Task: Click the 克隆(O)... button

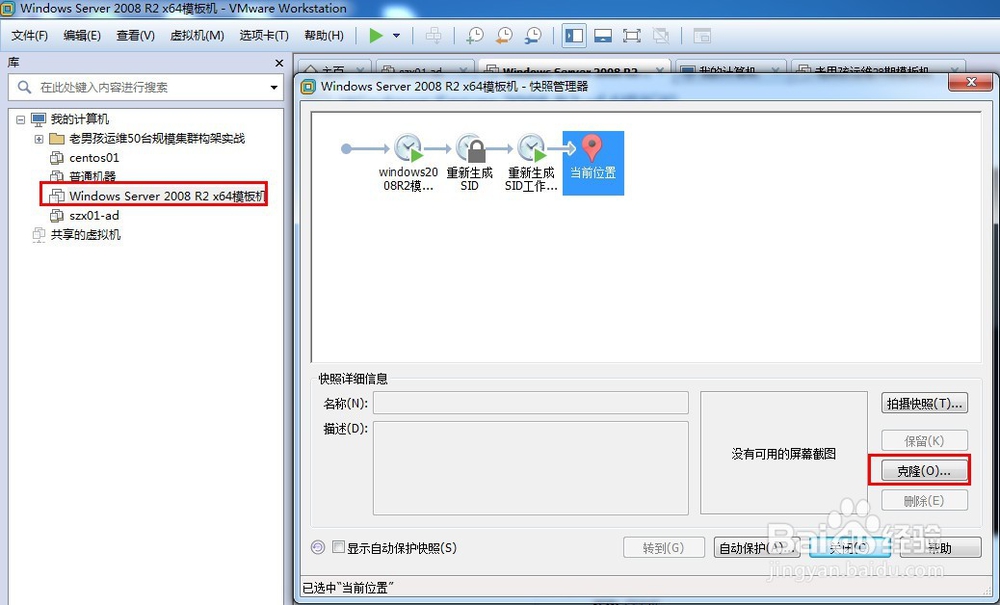Action: coord(925,471)
